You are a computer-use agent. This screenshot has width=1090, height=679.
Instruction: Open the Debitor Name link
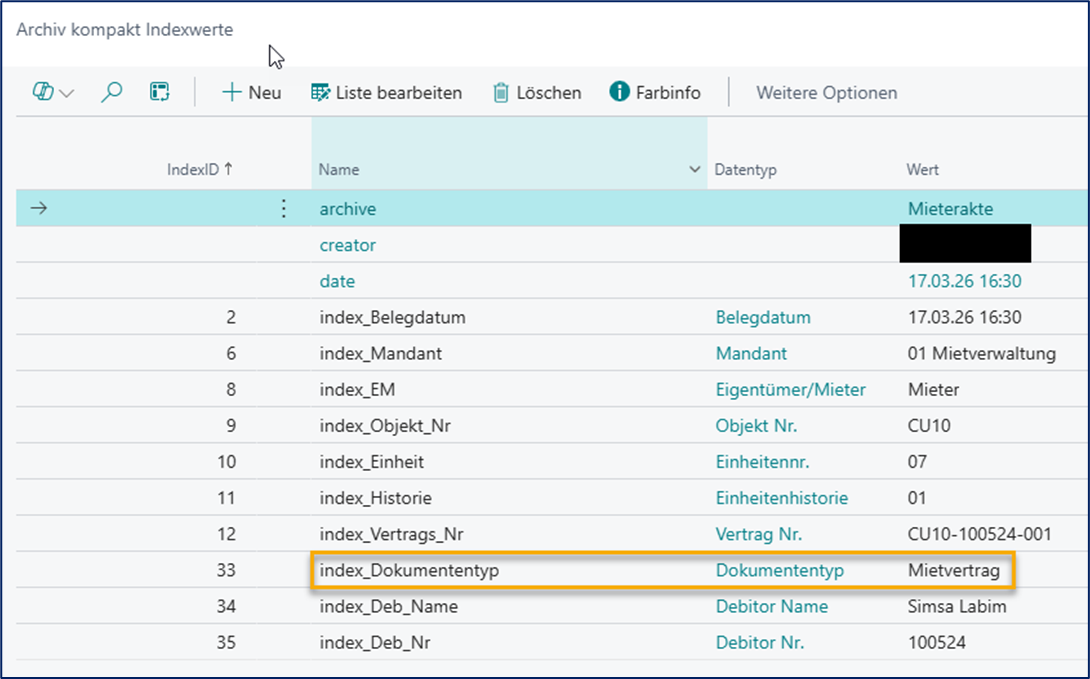(772, 606)
